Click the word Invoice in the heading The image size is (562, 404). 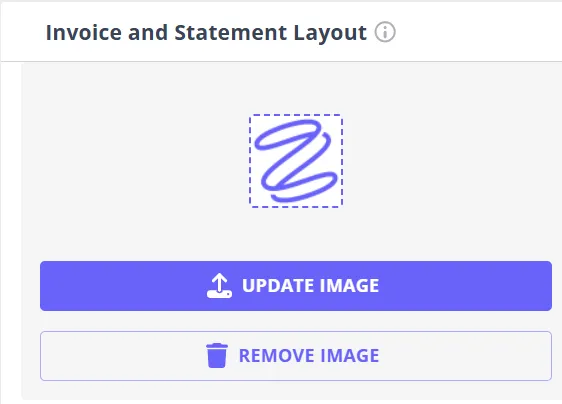(x=84, y=33)
